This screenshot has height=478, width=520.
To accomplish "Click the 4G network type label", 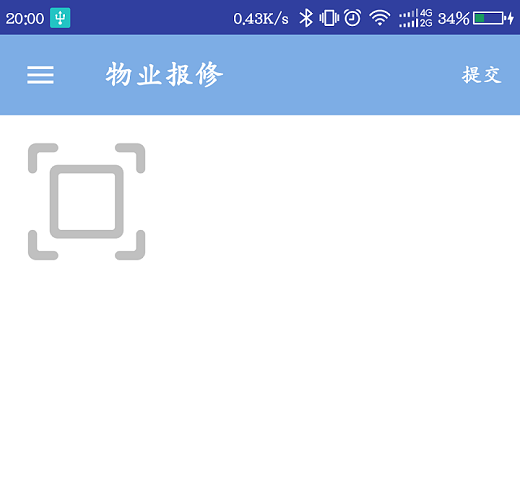I will (426, 13).
